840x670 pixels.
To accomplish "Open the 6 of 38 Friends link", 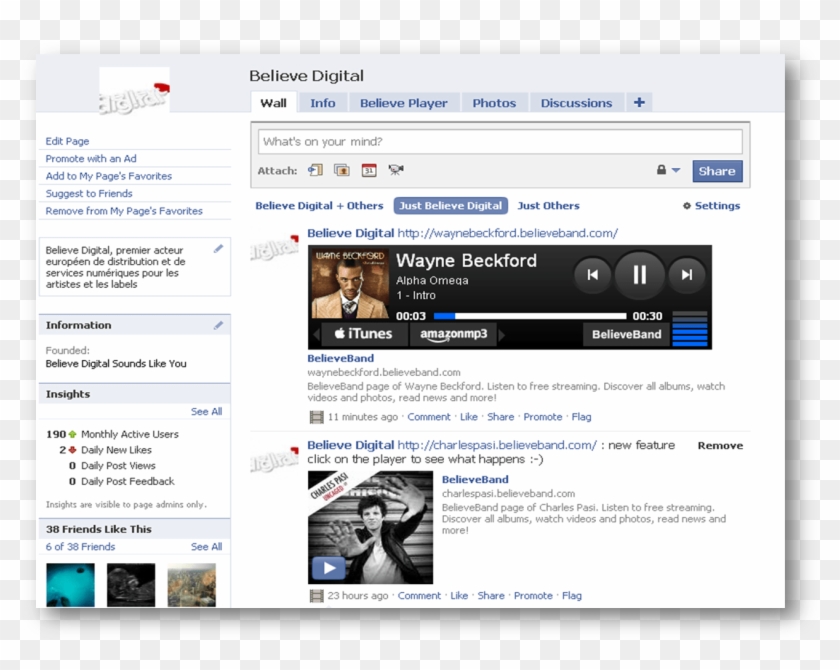I will click(x=80, y=546).
